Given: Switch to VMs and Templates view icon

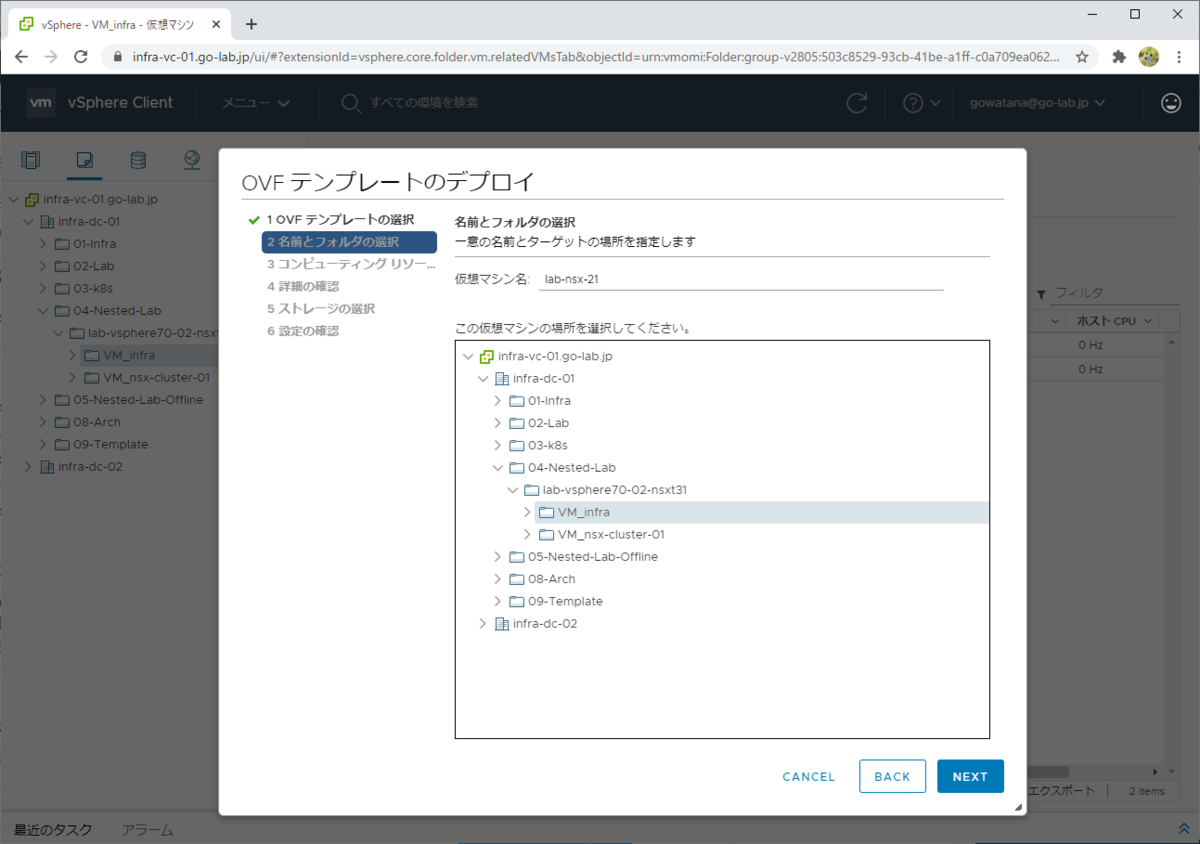Looking at the screenshot, I should coord(85,160).
